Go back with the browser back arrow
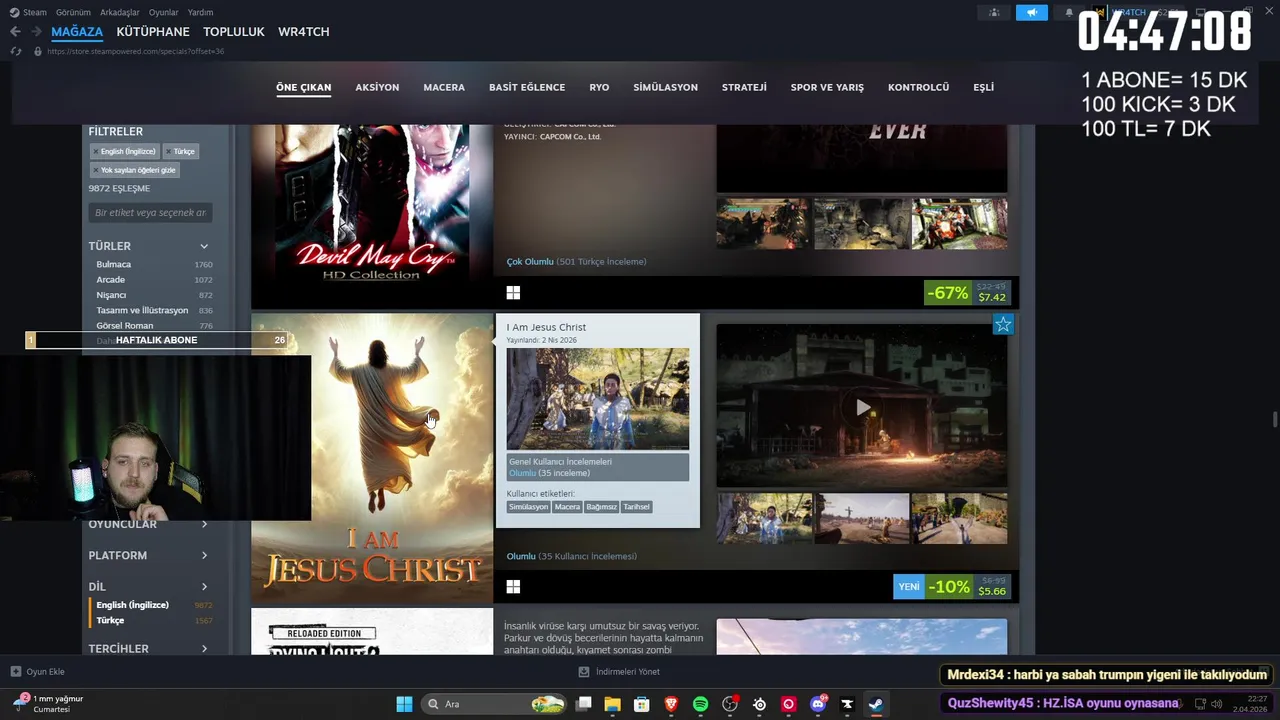The image size is (1280, 720). click(15, 32)
